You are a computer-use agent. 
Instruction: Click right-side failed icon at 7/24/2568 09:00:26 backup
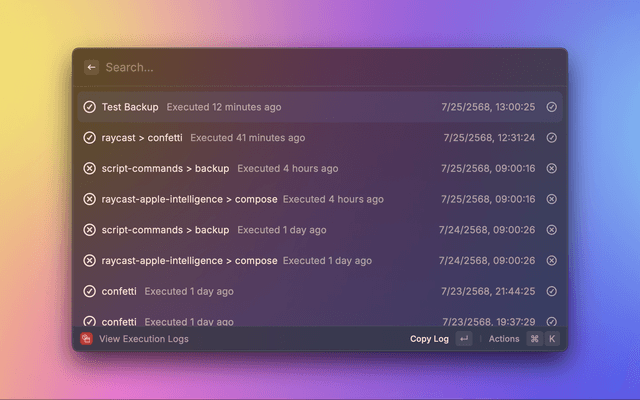pos(551,230)
